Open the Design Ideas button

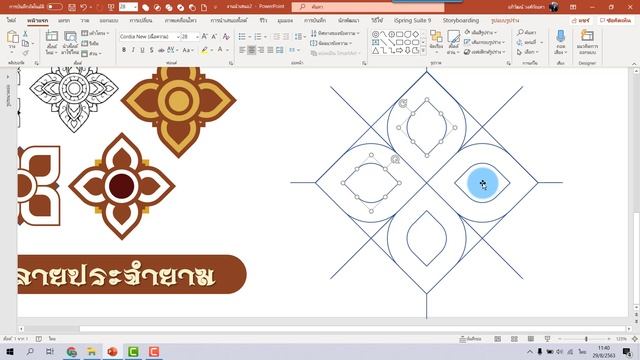coord(587,42)
